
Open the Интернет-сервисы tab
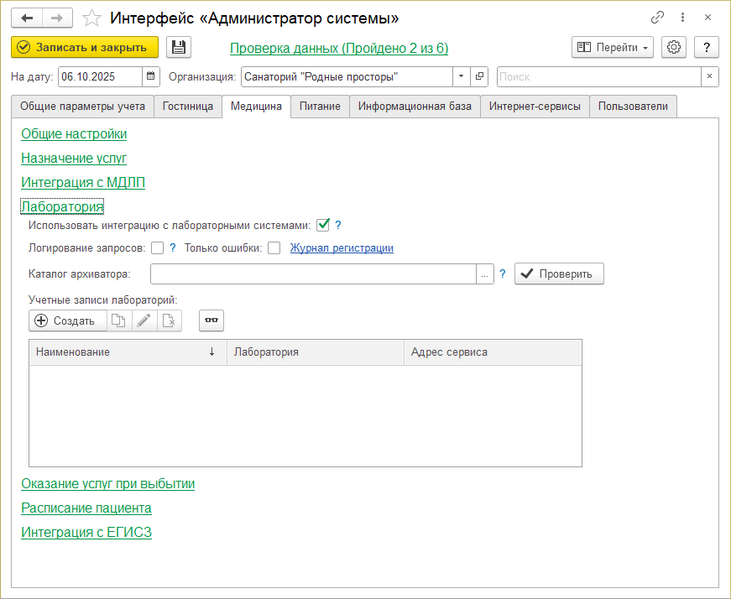pyautogui.click(x=534, y=106)
